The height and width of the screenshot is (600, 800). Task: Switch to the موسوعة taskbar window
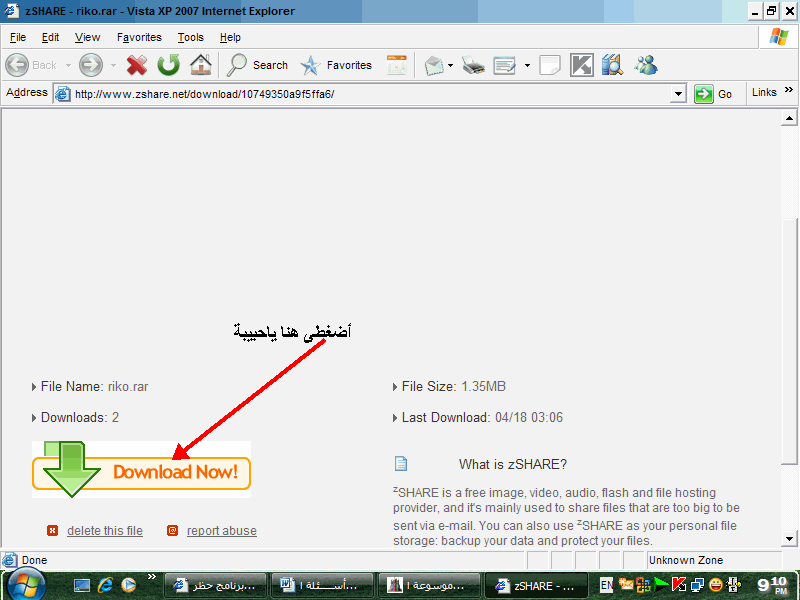[429, 586]
